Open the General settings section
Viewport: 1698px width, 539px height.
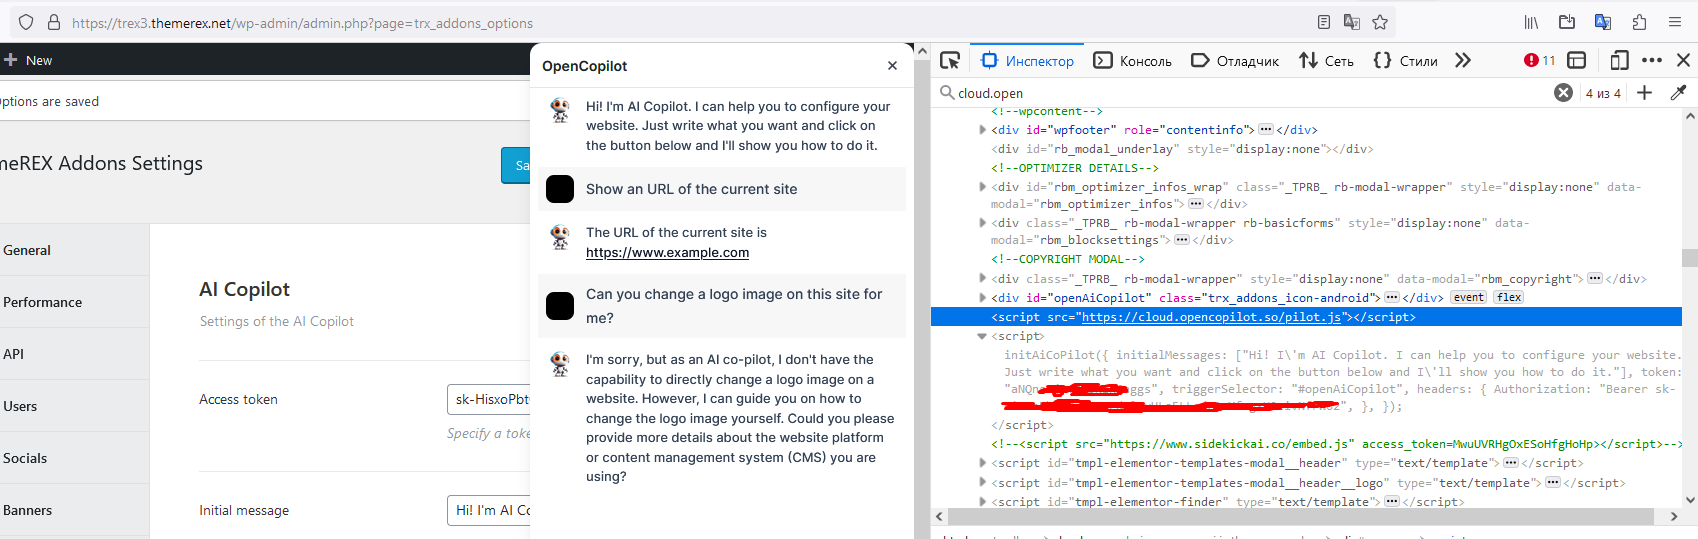point(74,250)
